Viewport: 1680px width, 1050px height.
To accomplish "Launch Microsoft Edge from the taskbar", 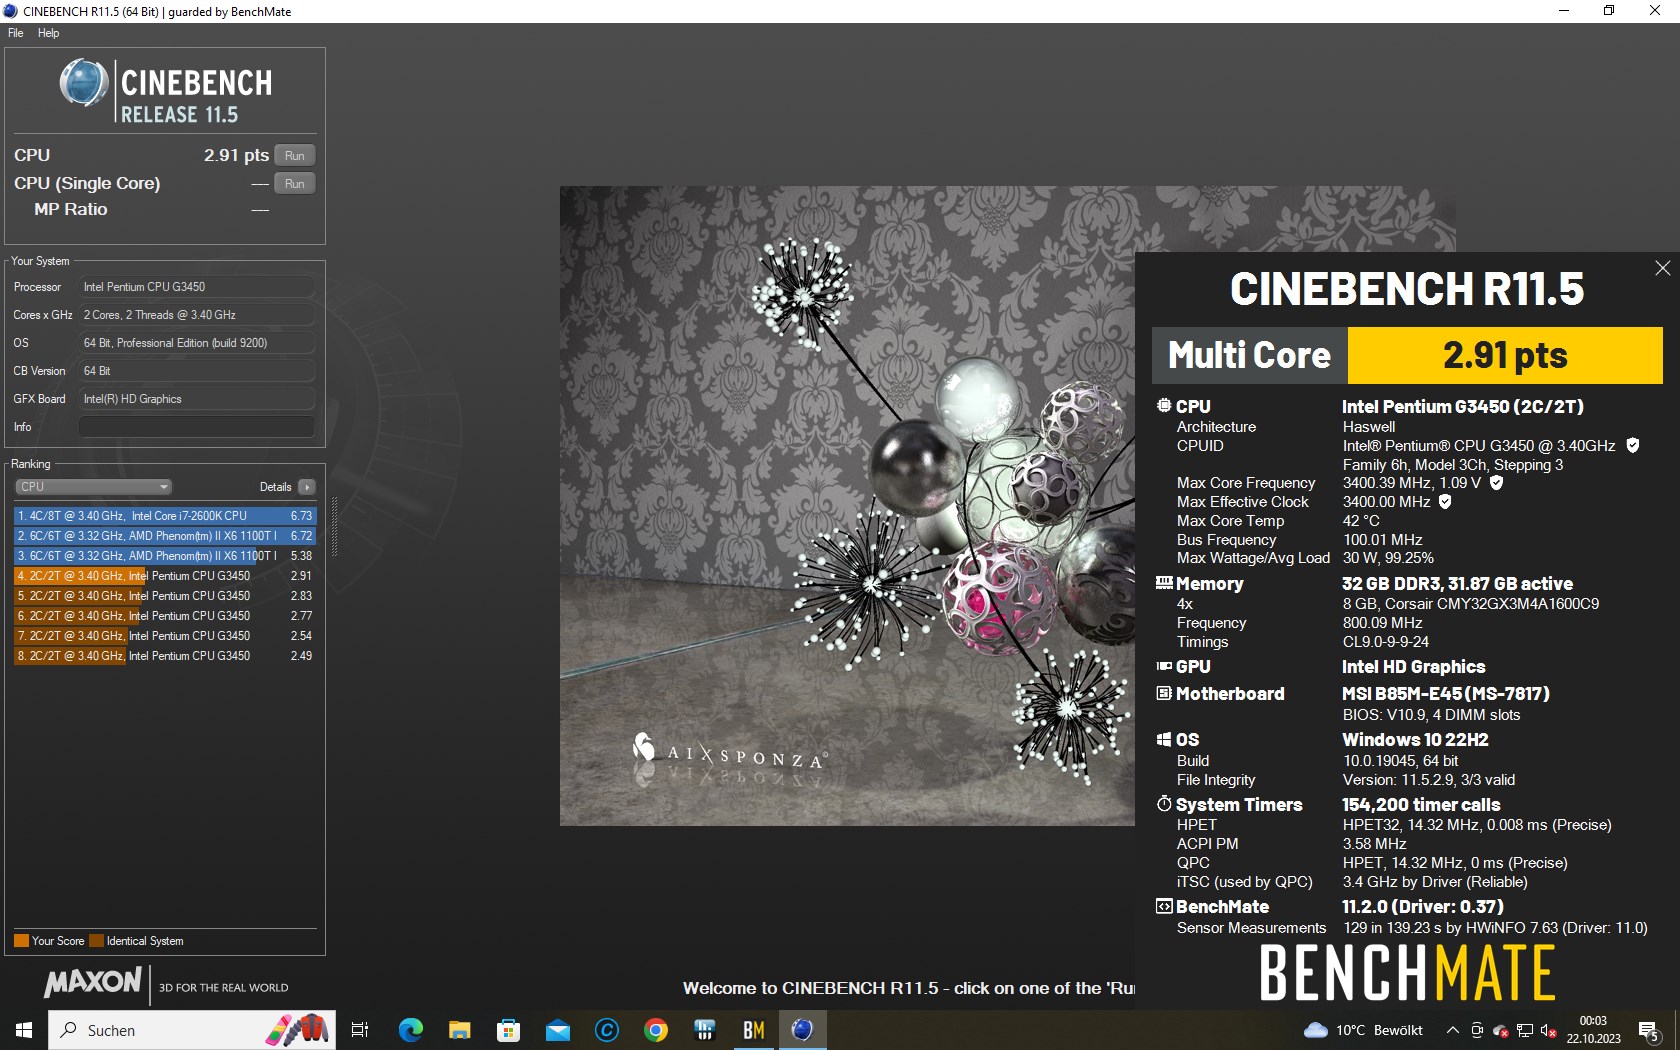I will point(410,1030).
